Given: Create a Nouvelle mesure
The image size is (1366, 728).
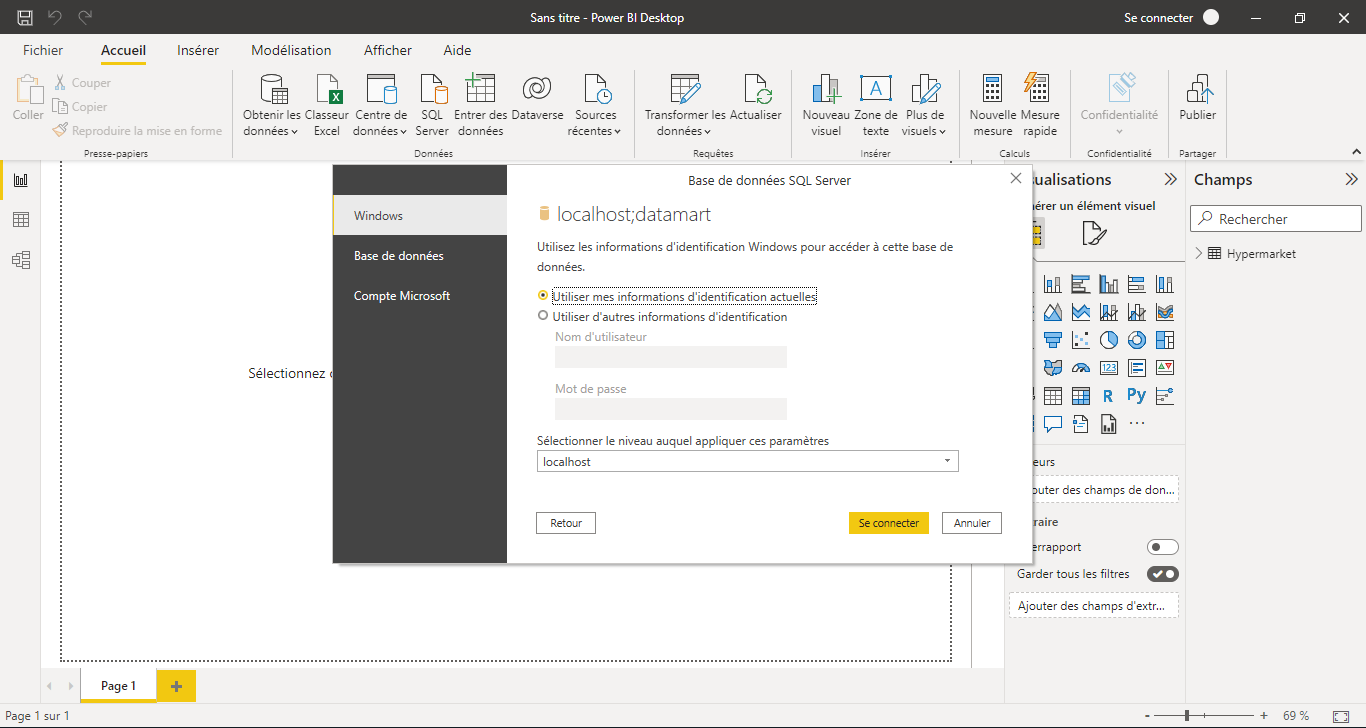Looking at the screenshot, I should click(992, 105).
